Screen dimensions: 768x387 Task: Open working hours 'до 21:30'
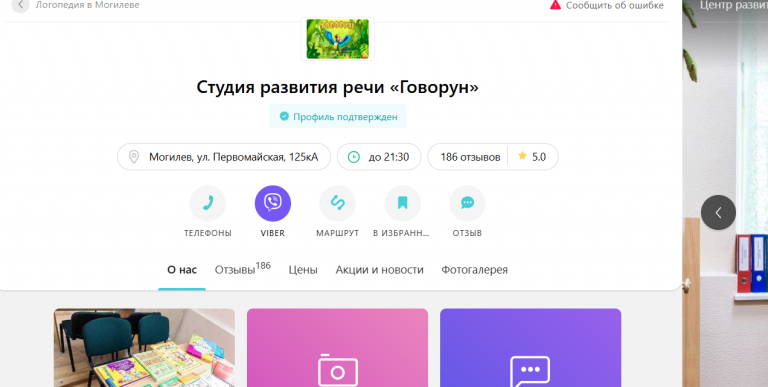[x=388, y=157]
